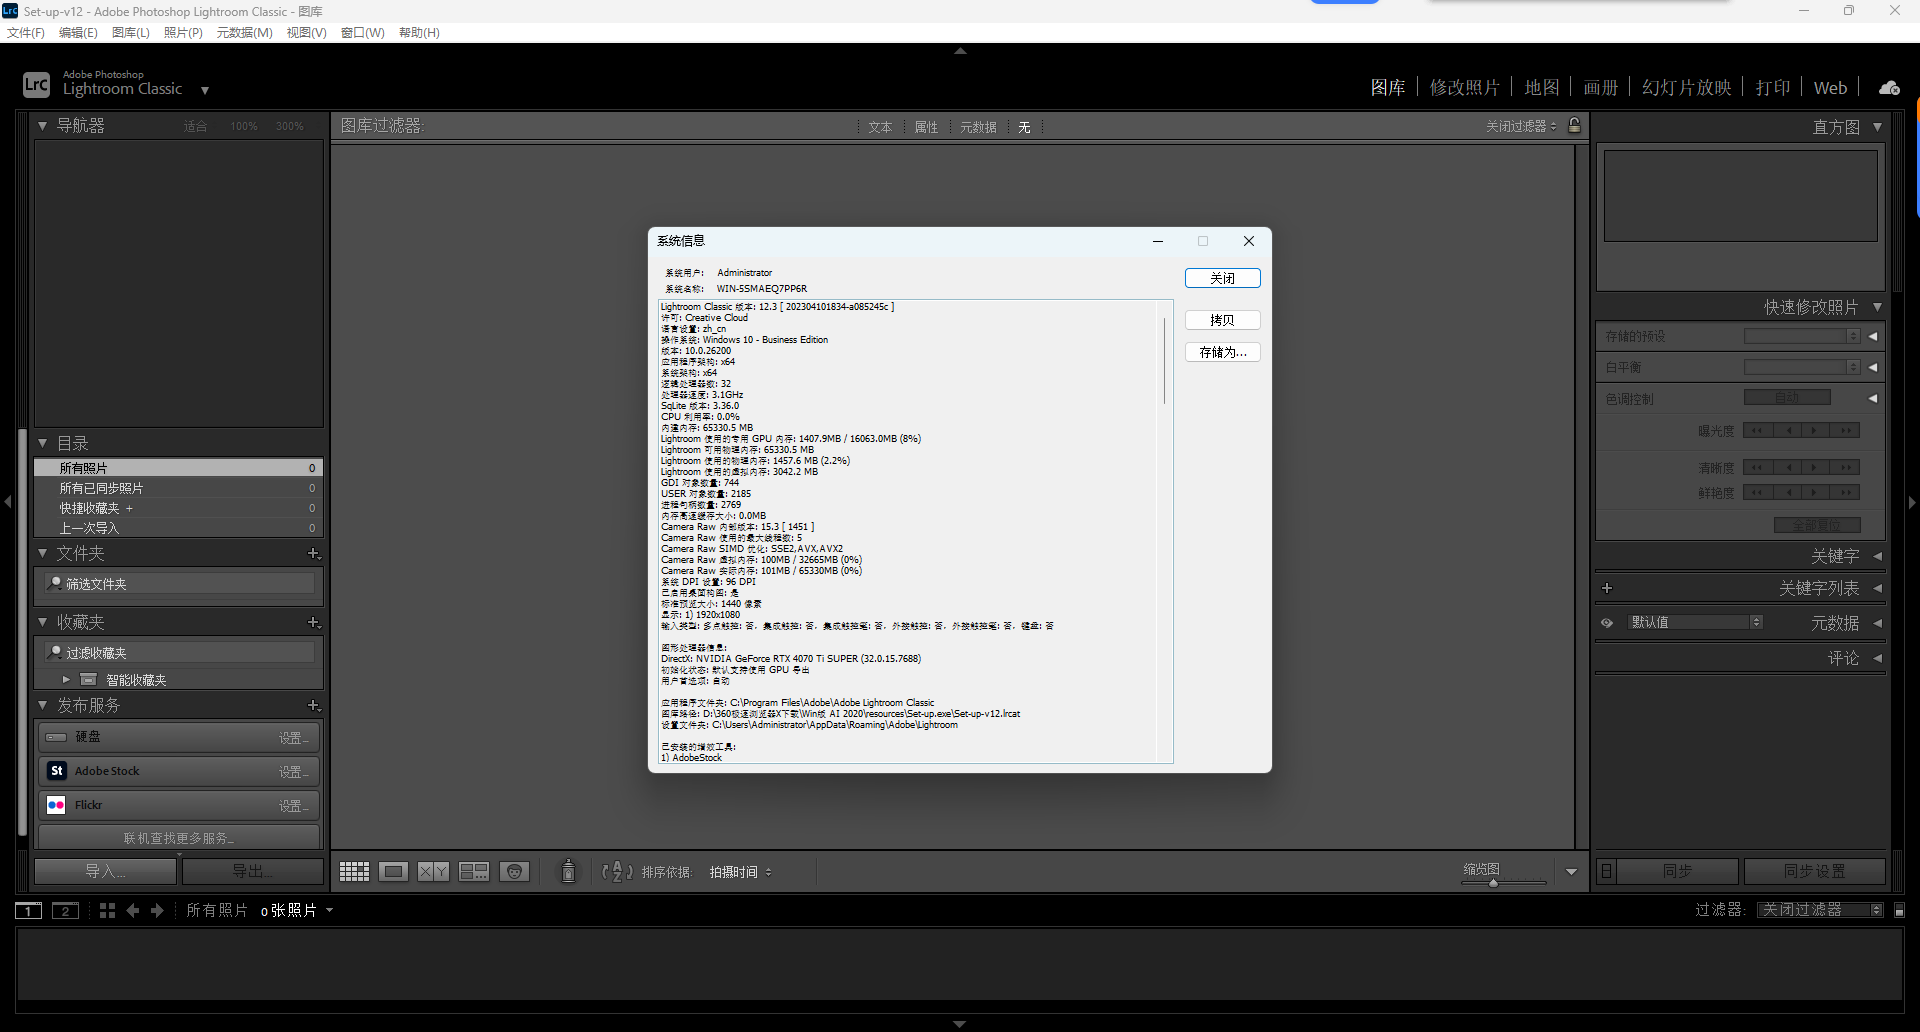Click the 拷贝 button in system info

(1222, 320)
